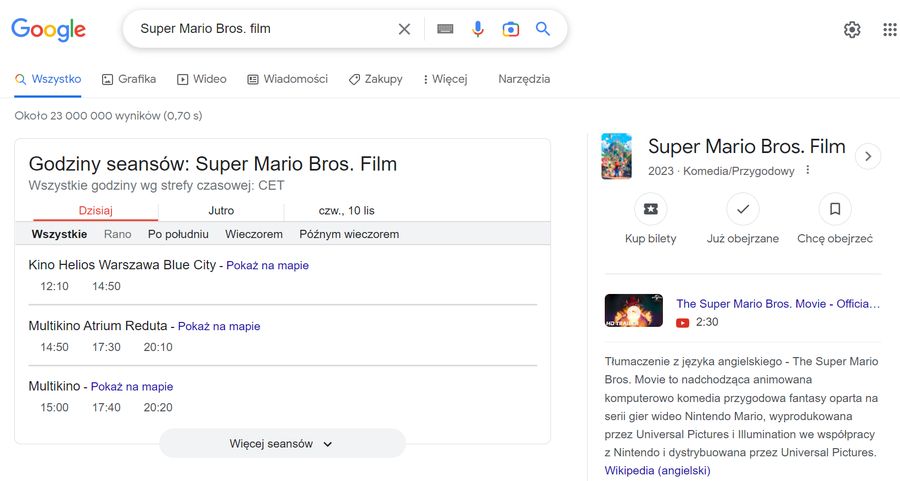Show Multikino on map link
The width and height of the screenshot is (900, 481).
(132, 387)
